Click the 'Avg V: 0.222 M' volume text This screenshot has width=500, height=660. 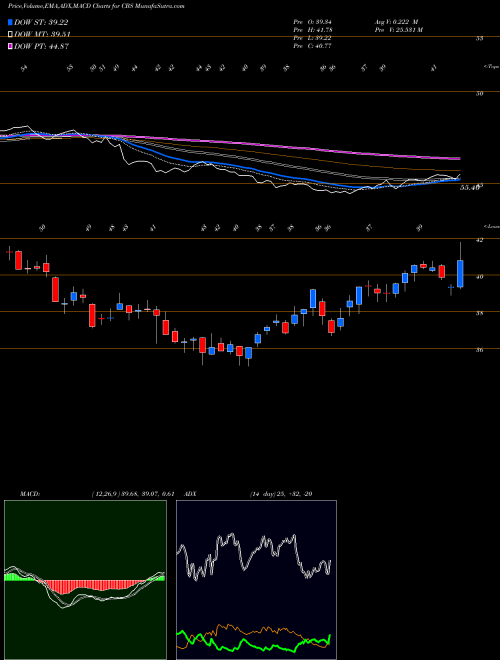(396, 22)
